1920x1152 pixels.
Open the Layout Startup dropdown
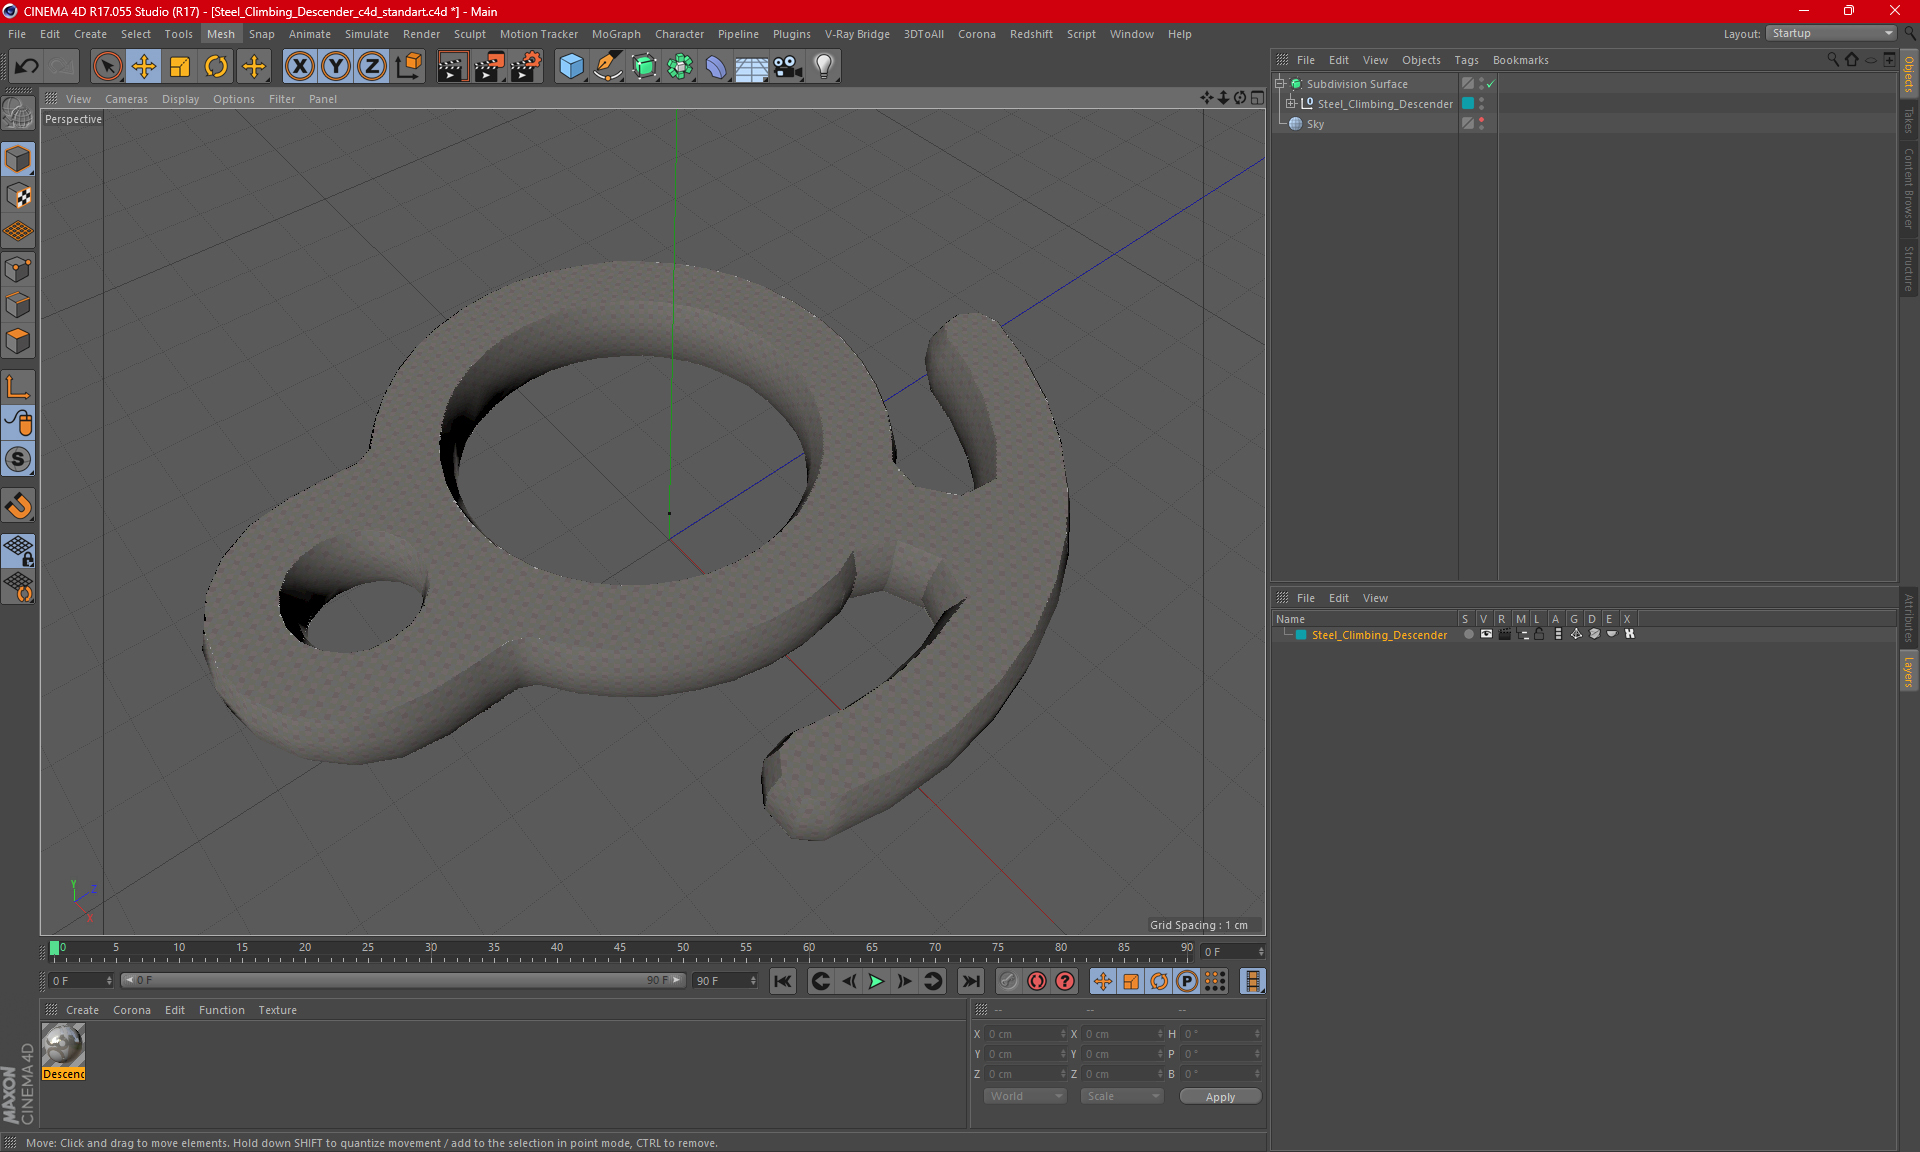pos(1831,33)
